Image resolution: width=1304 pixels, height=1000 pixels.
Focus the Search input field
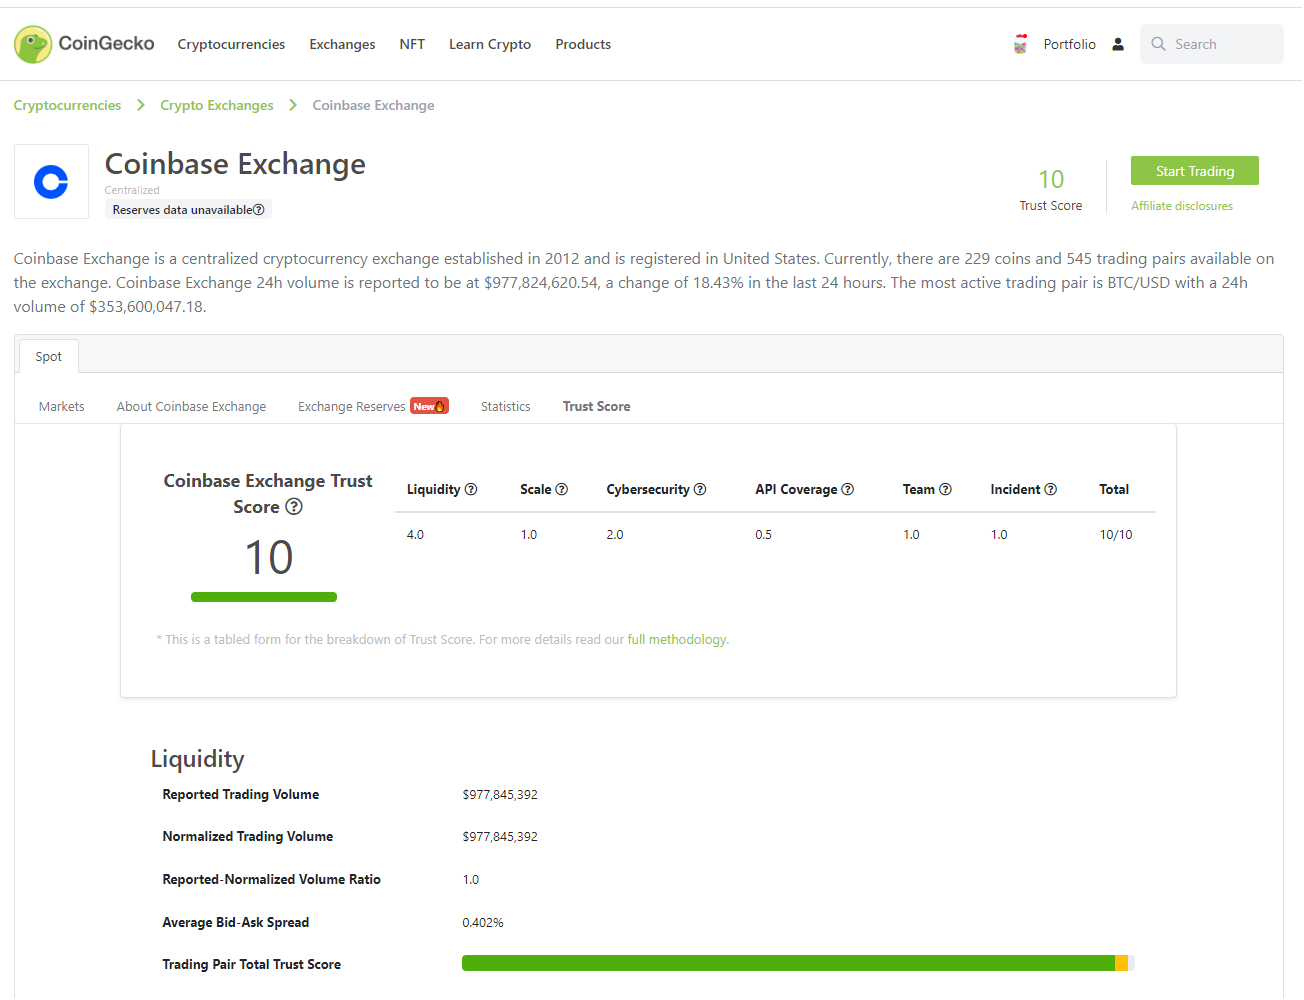(x=1211, y=44)
